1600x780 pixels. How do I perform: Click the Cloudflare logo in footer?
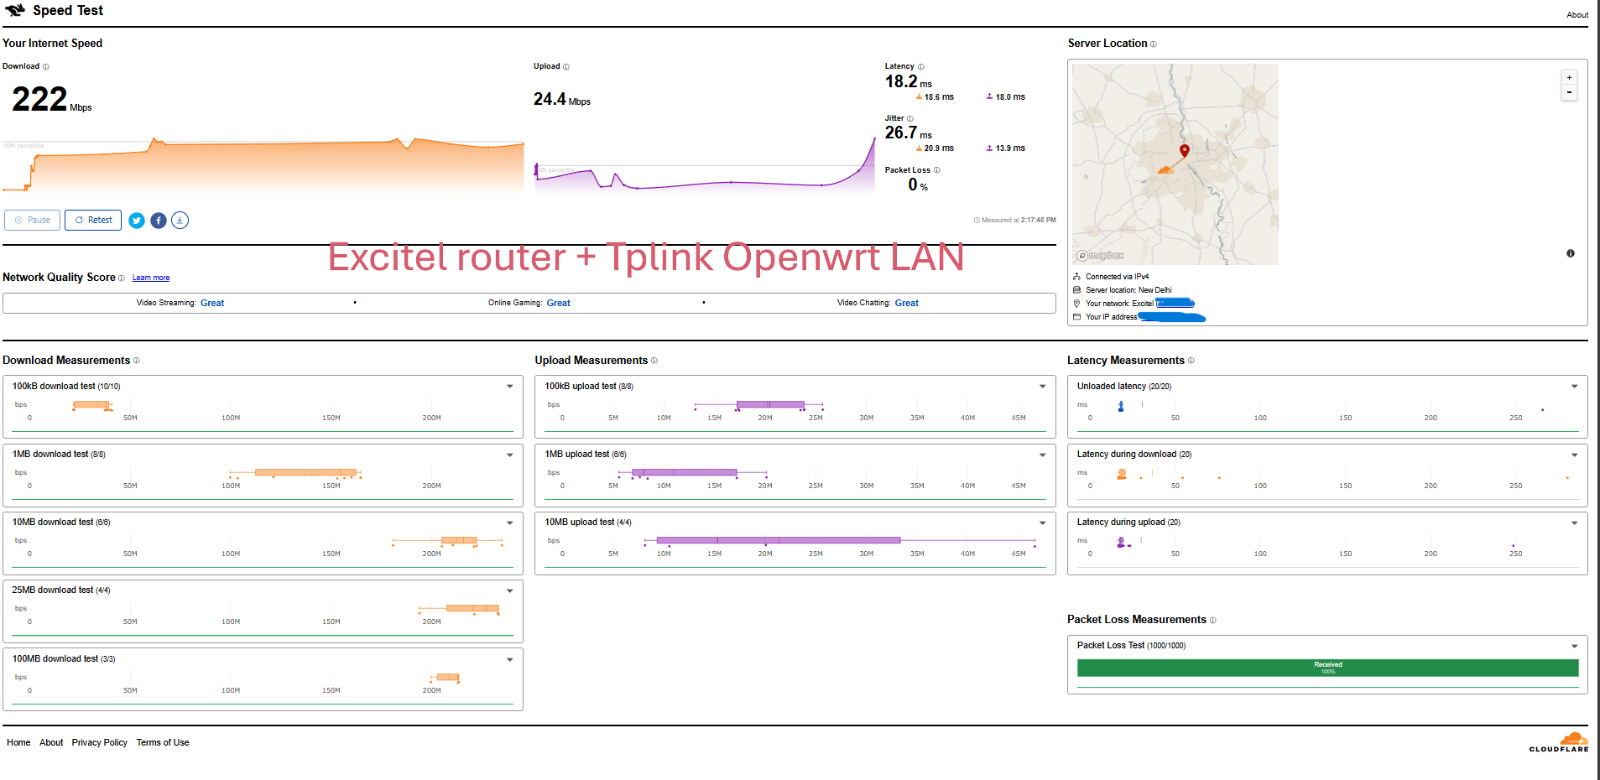[1559, 742]
